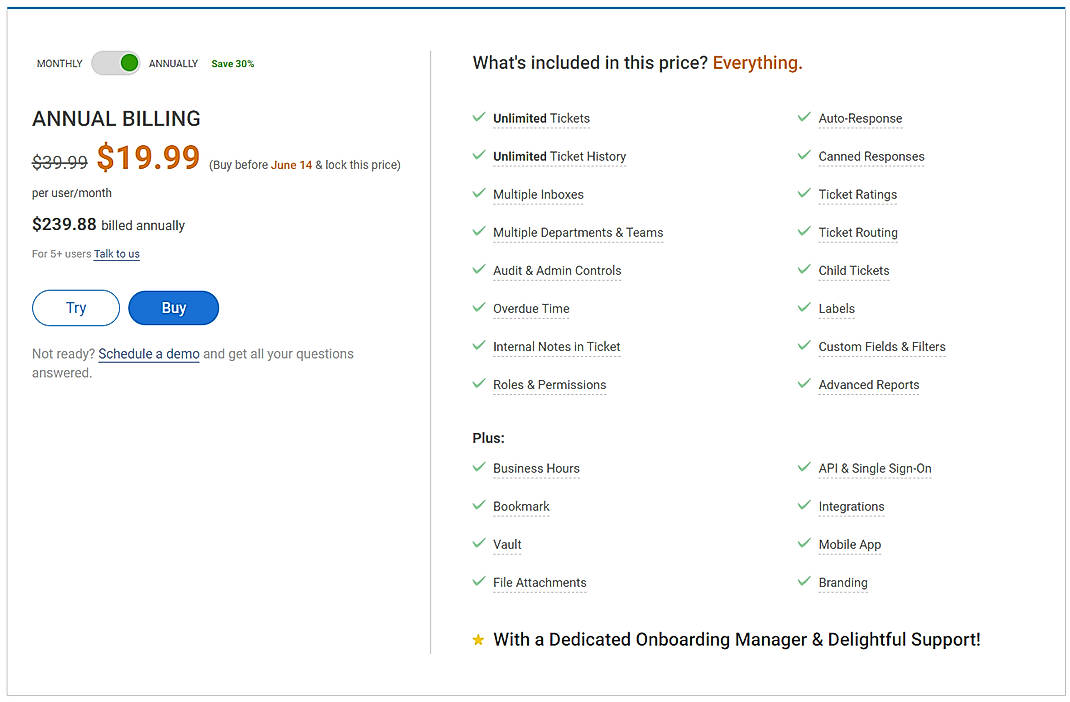Viewport: 1070px width, 702px height.
Task: Click the checkmark next to Integrations
Action: tap(804, 506)
